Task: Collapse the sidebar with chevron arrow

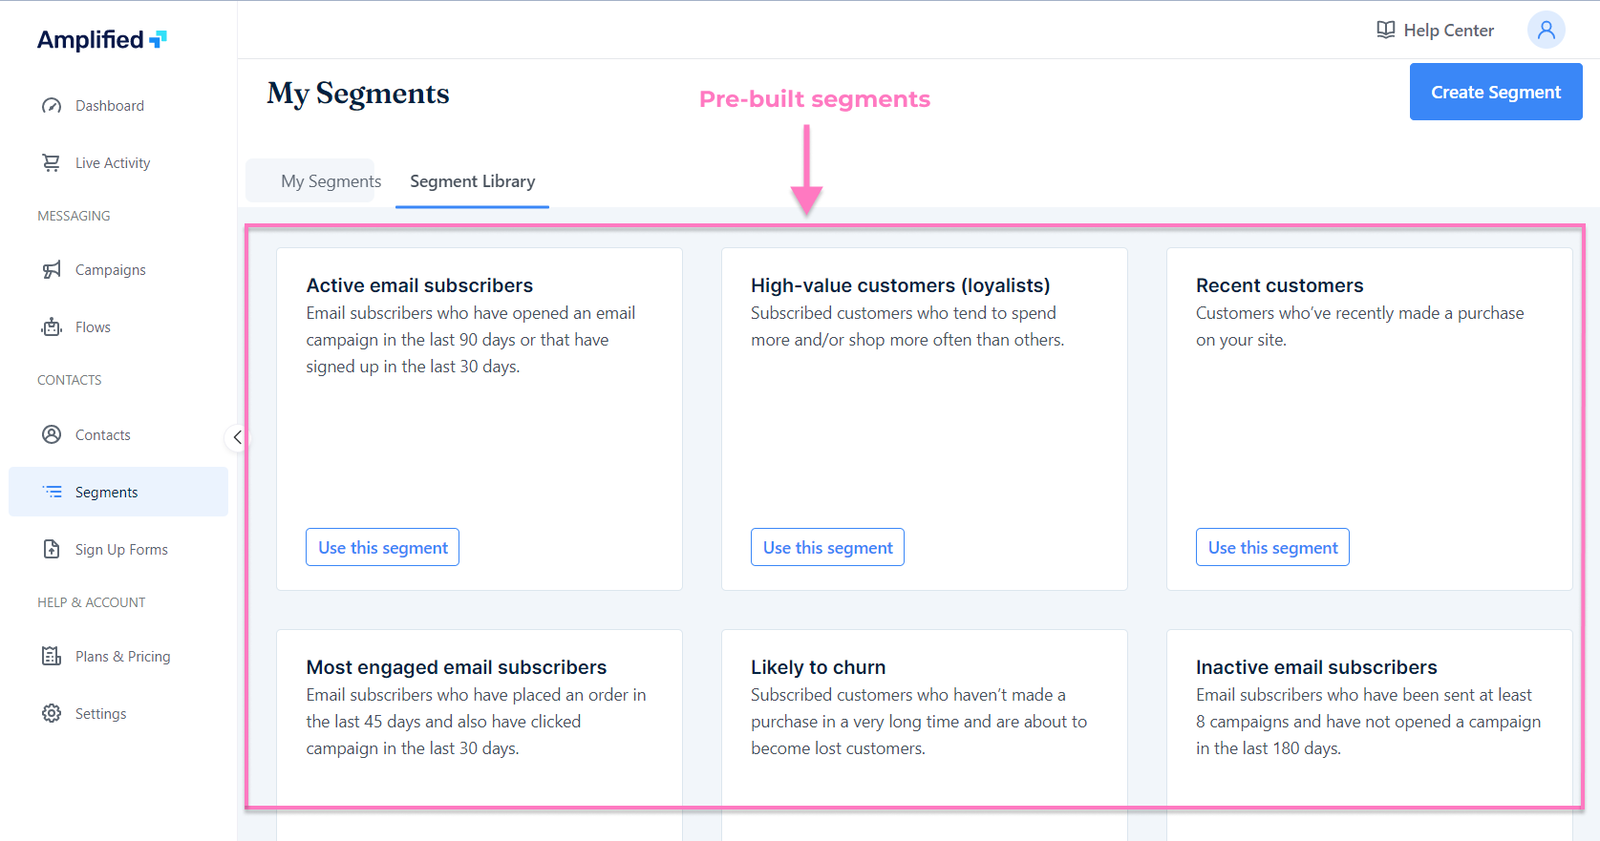Action: tap(237, 437)
